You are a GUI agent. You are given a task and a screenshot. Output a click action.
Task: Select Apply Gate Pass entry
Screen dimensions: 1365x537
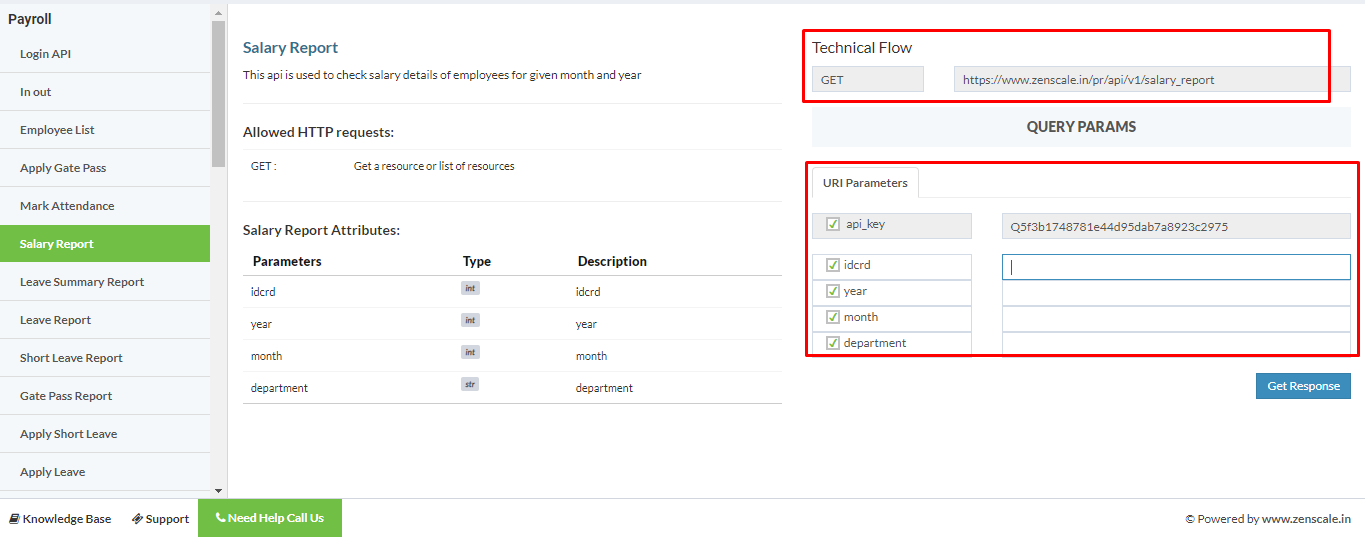pyautogui.click(x=105, y=168)
